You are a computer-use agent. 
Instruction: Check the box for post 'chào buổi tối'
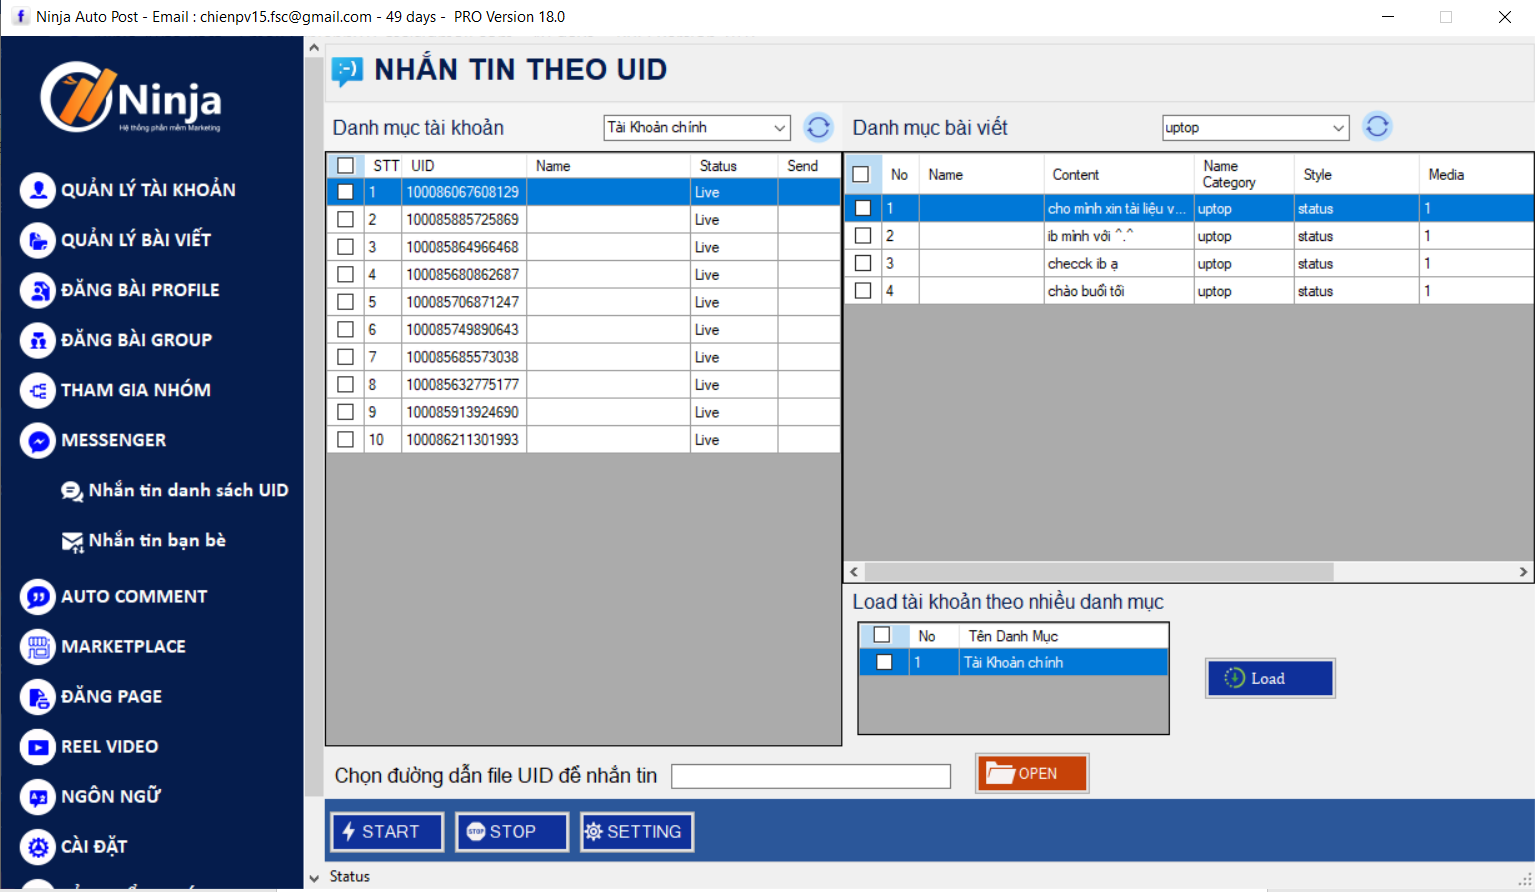point(863,291)
